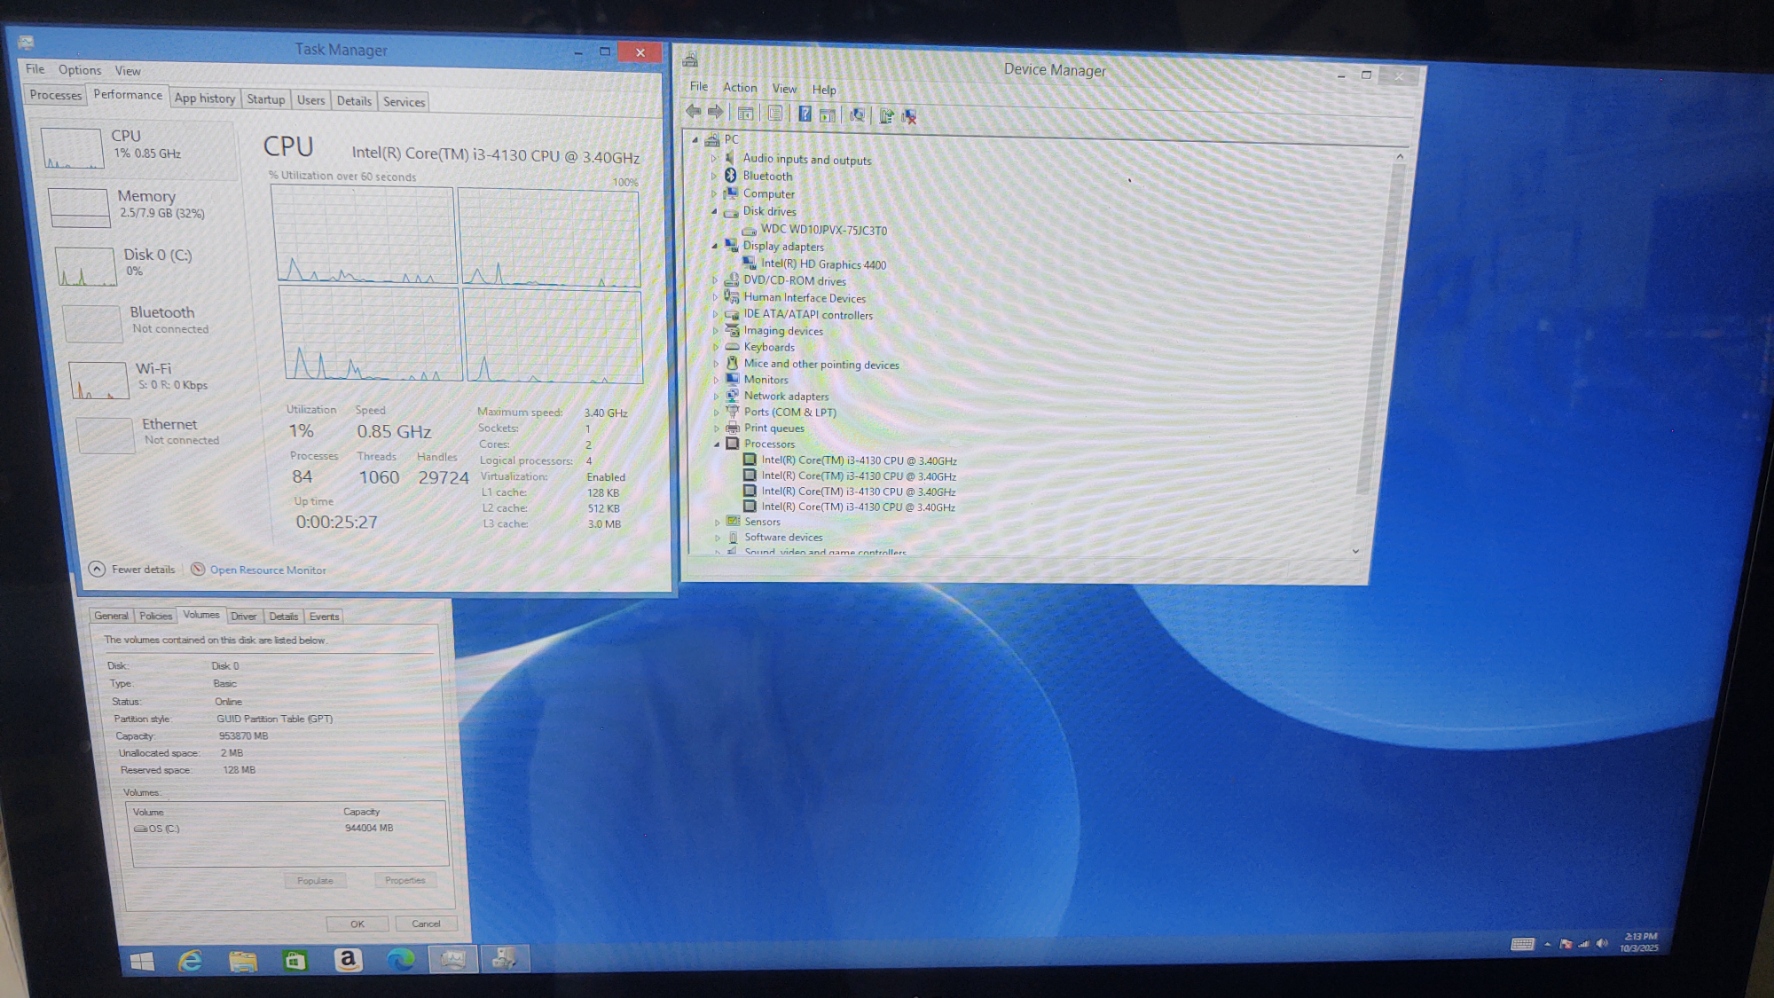The image size is (1774, 998).
Task: Switch to the Startup tab
Action: point(265,99)
